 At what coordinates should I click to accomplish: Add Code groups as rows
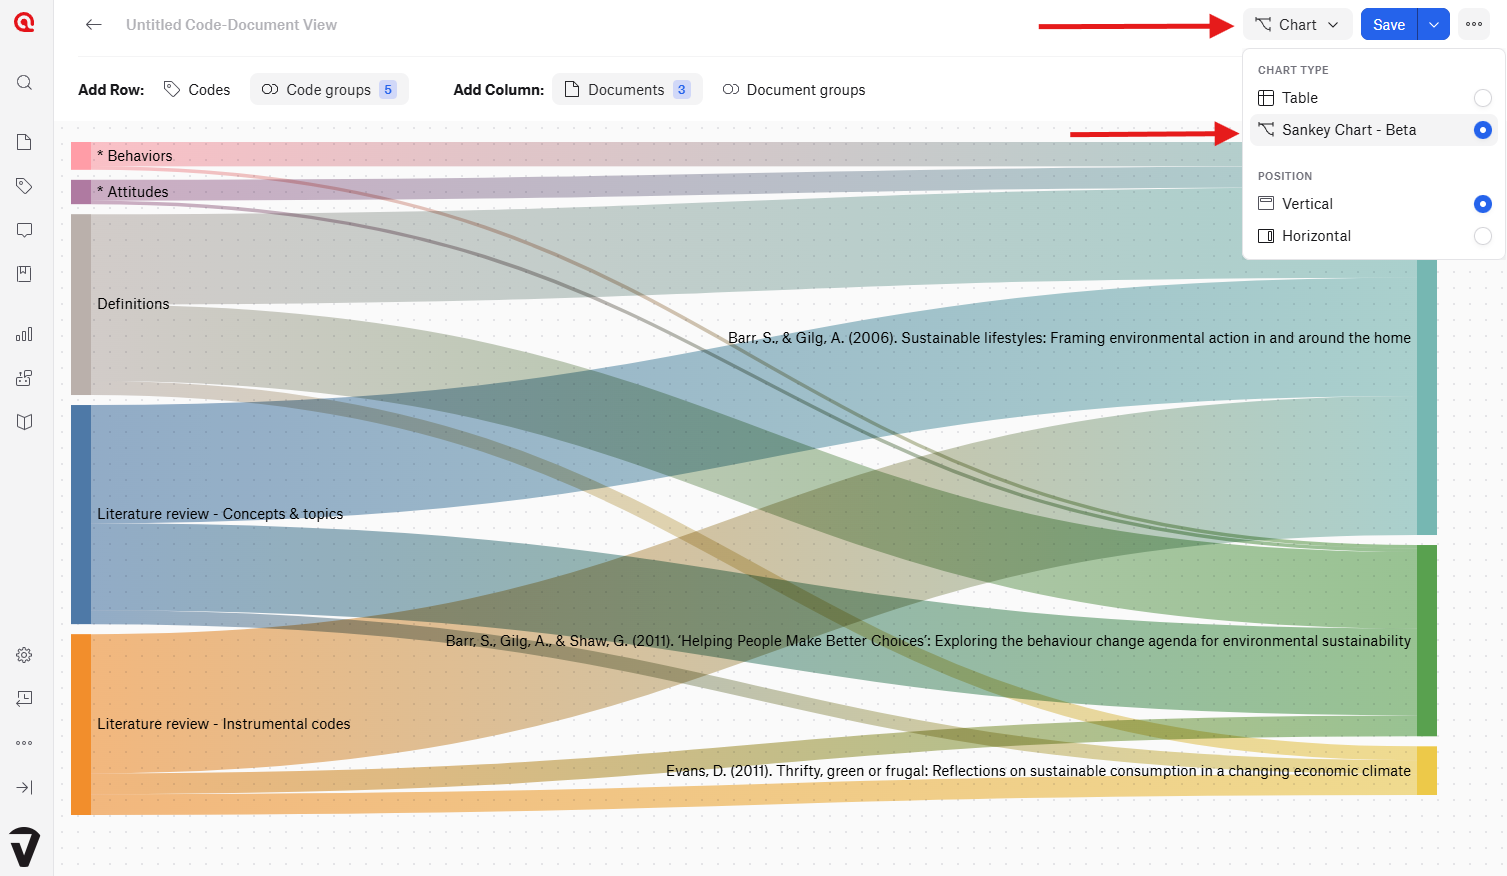click(x=329, y=89)
